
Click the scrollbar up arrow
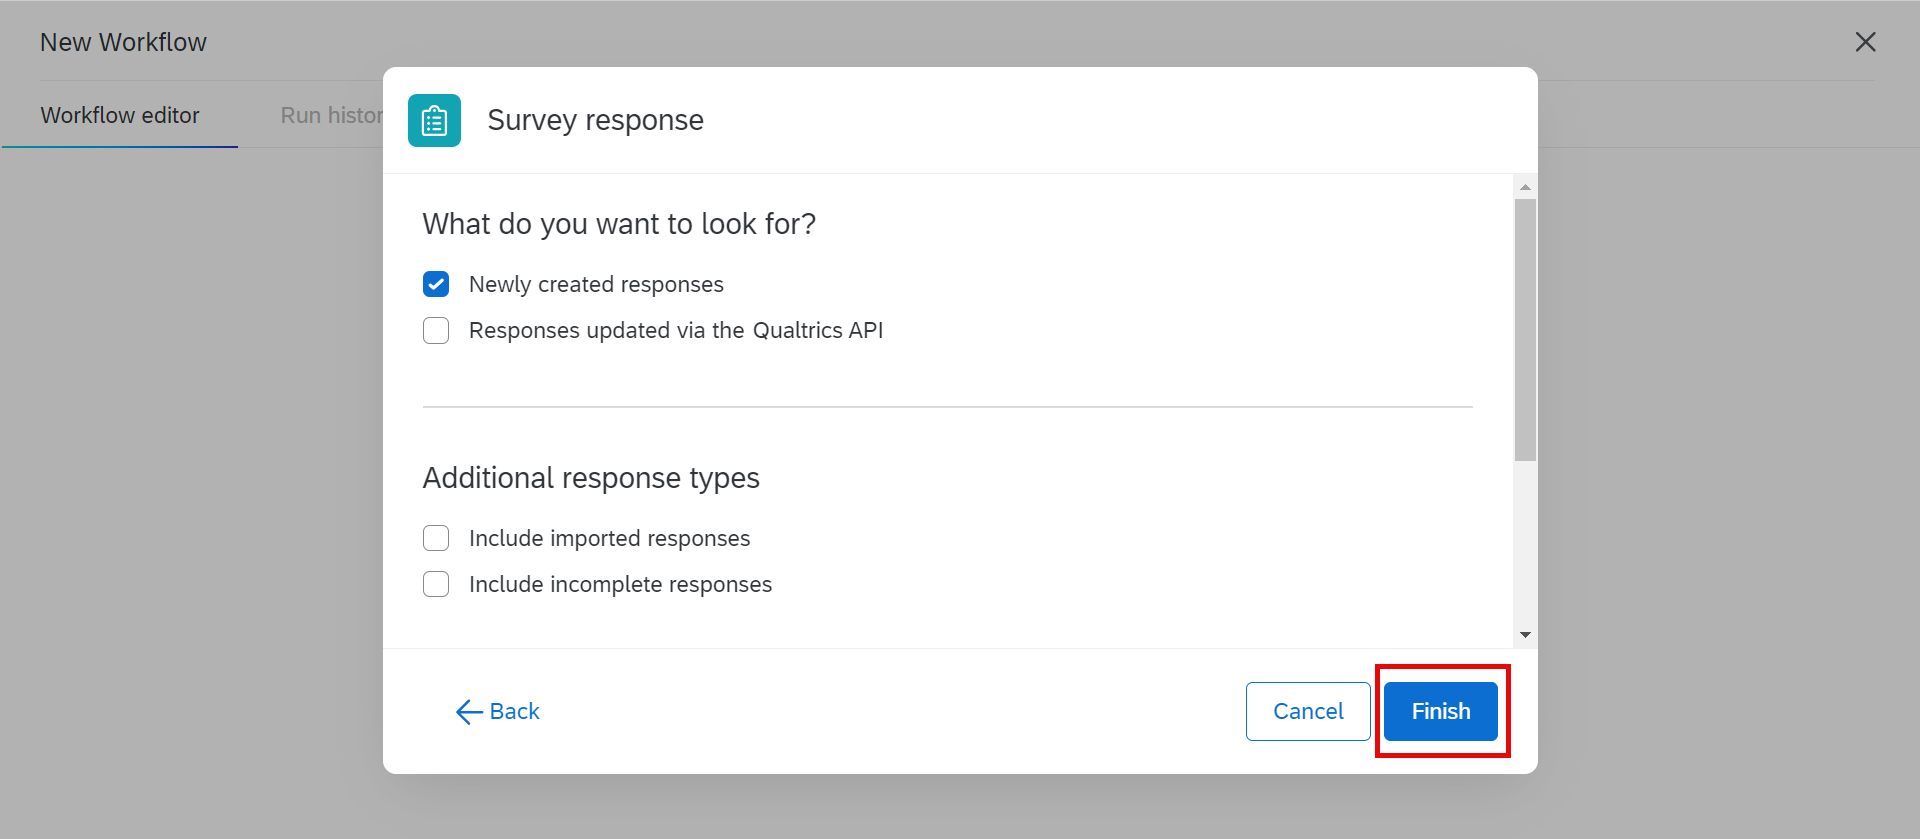(1525, 187)
